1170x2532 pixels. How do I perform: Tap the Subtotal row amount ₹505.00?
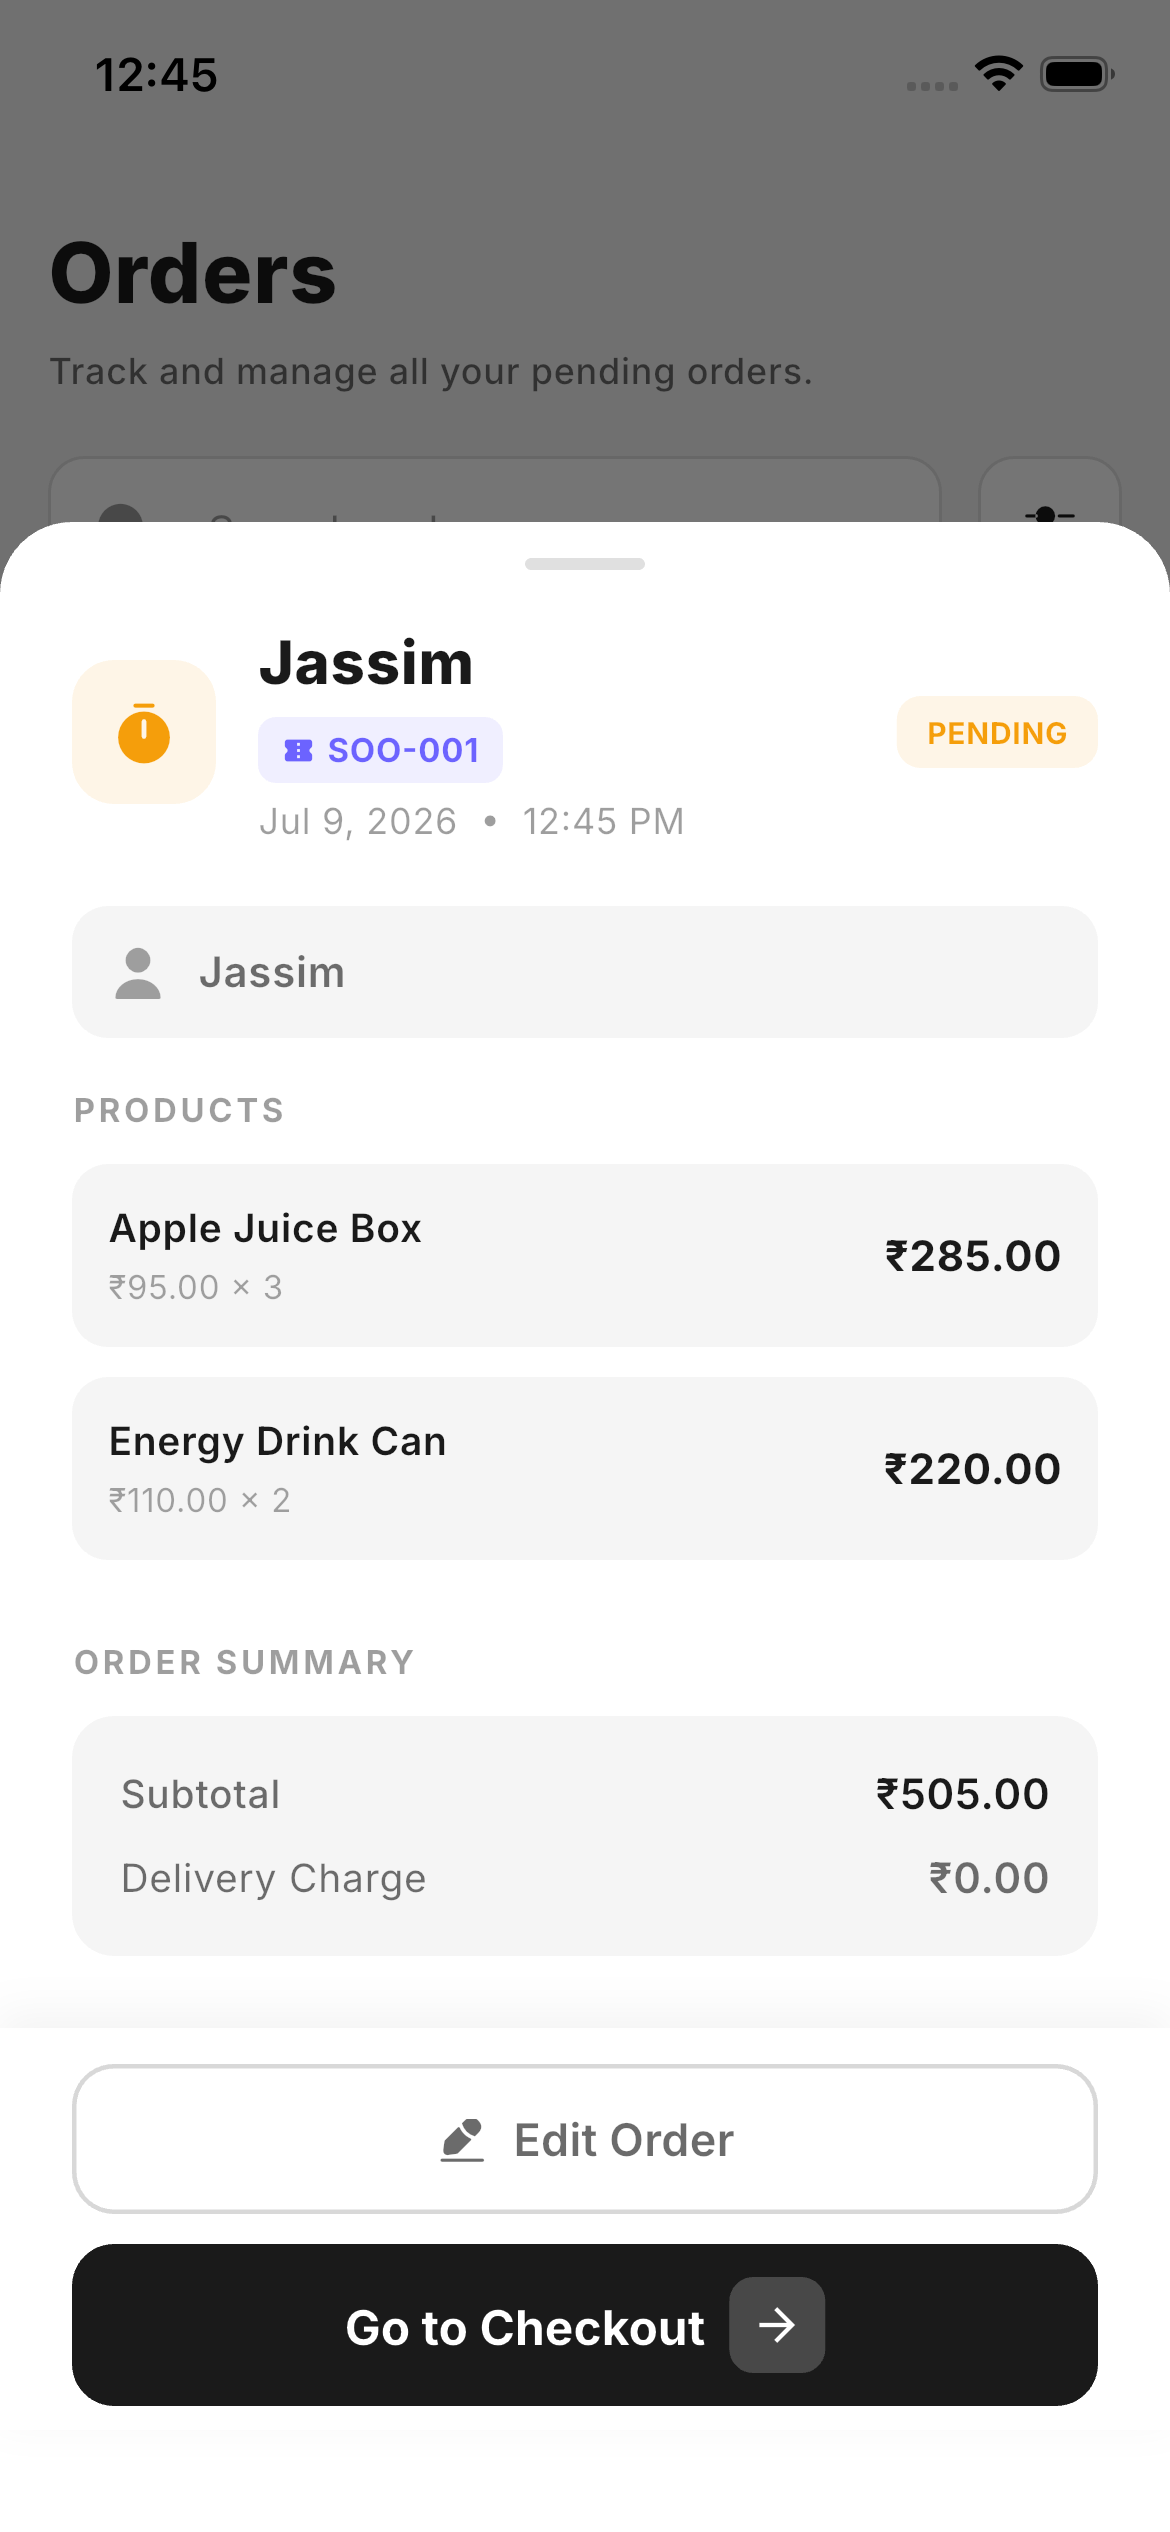[962, 1794]
